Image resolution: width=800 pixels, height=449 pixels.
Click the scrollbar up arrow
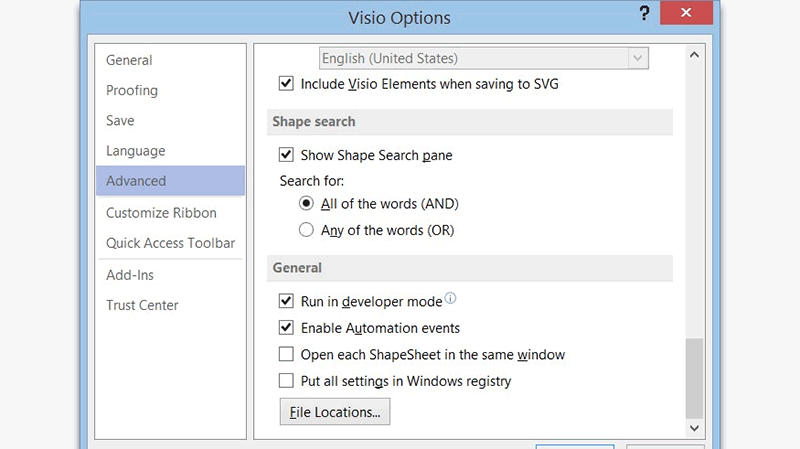coord(694,55)
